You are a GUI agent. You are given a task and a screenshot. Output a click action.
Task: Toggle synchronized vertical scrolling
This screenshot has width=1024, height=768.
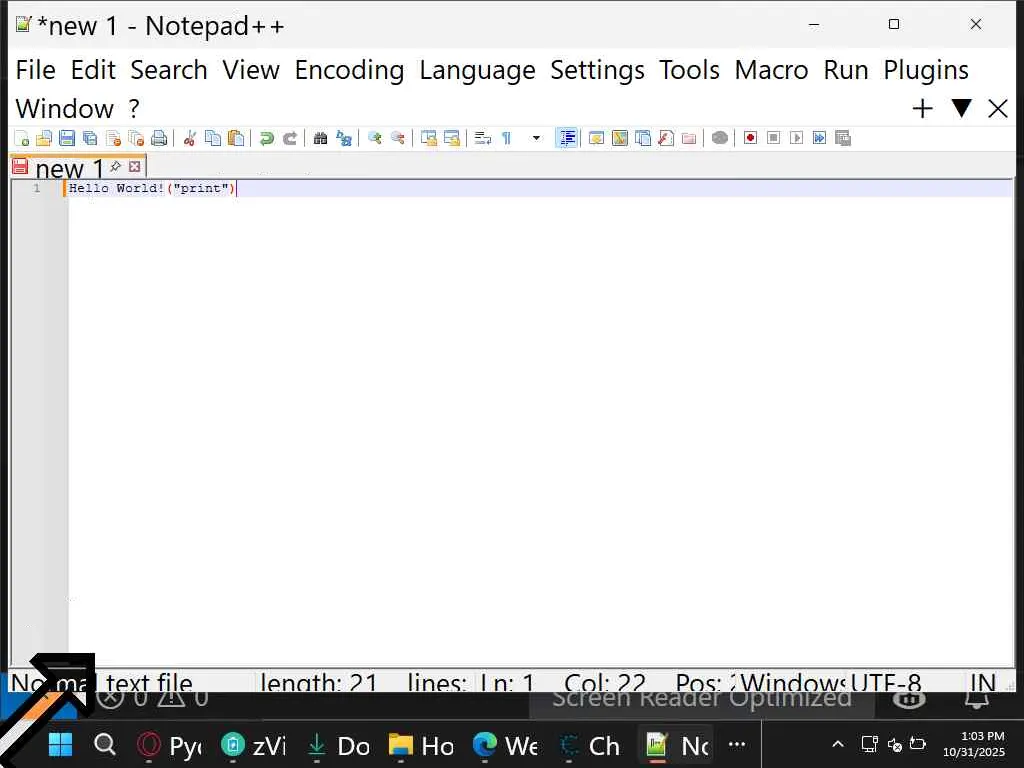428,138
